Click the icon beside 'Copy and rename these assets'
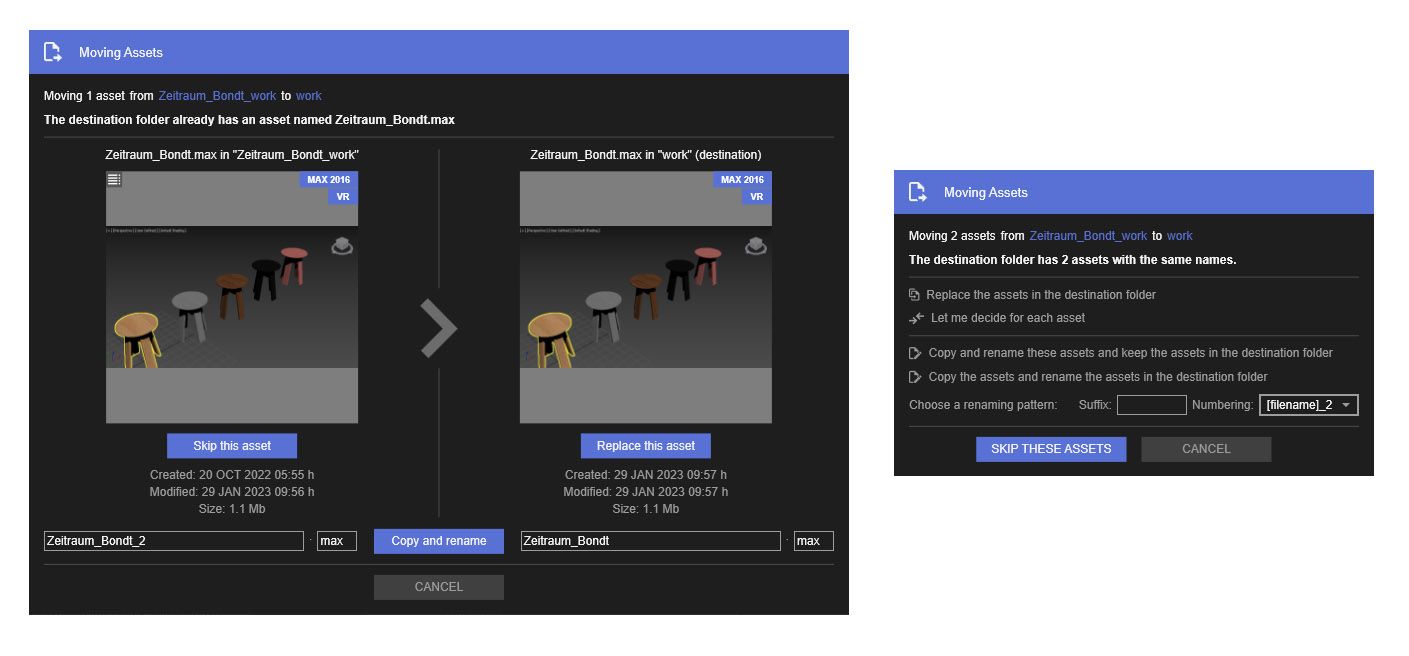Image resolution: width=1409 pixels, height=656 pixels. point(914,353)
